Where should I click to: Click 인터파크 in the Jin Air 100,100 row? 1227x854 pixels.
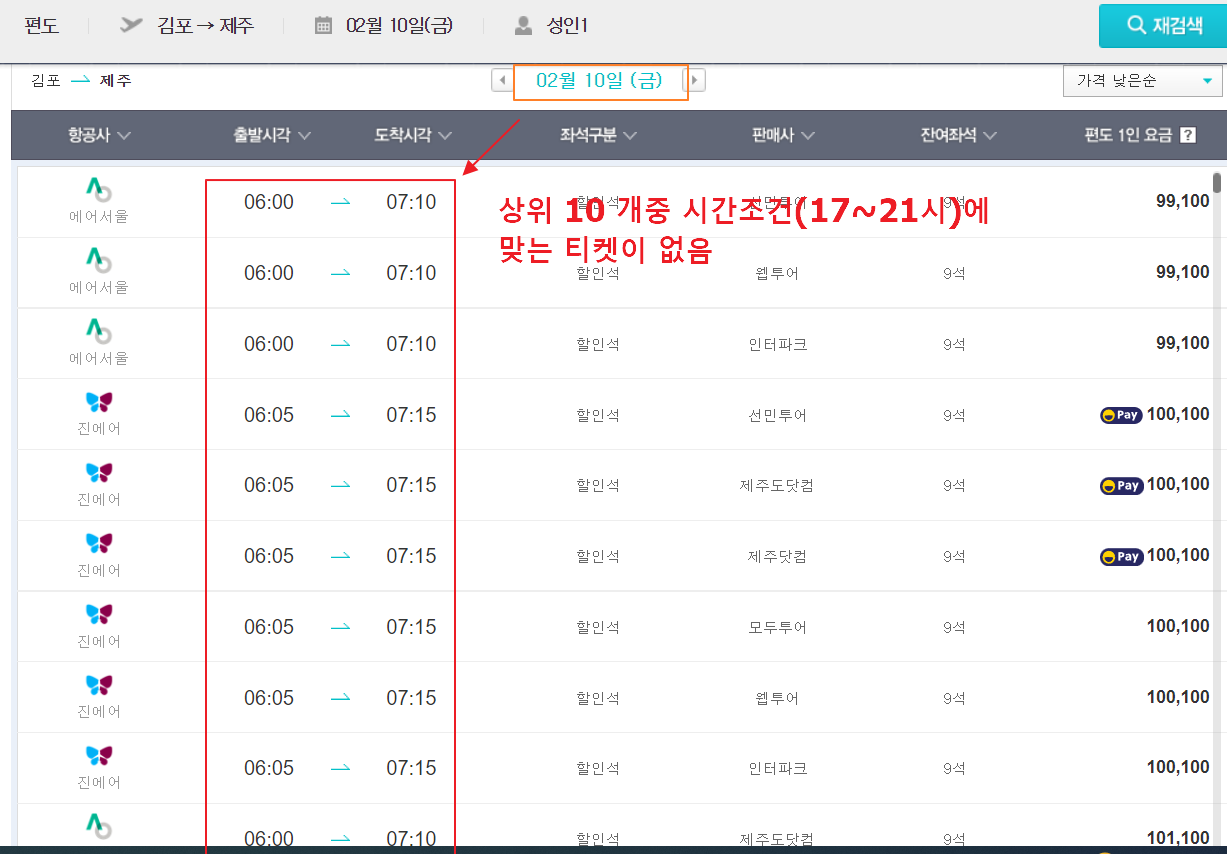click(777, 769)
